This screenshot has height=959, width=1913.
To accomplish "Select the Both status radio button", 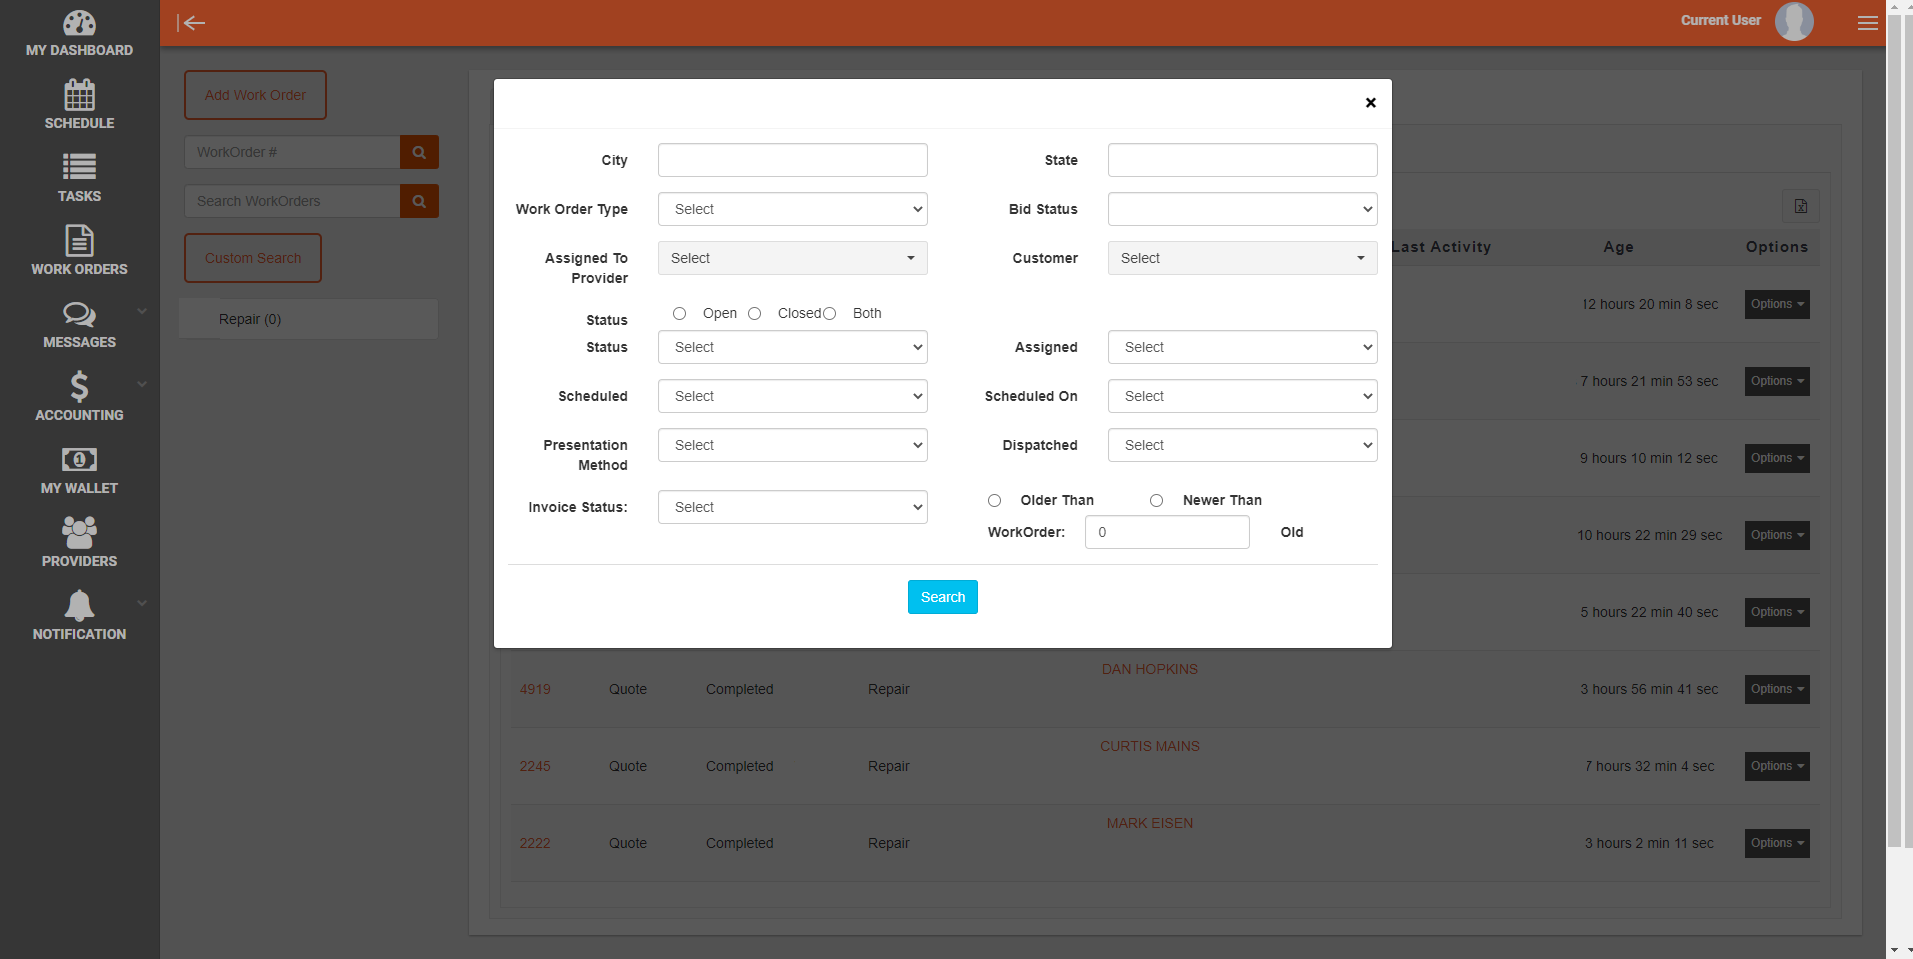I will (830, 314).
